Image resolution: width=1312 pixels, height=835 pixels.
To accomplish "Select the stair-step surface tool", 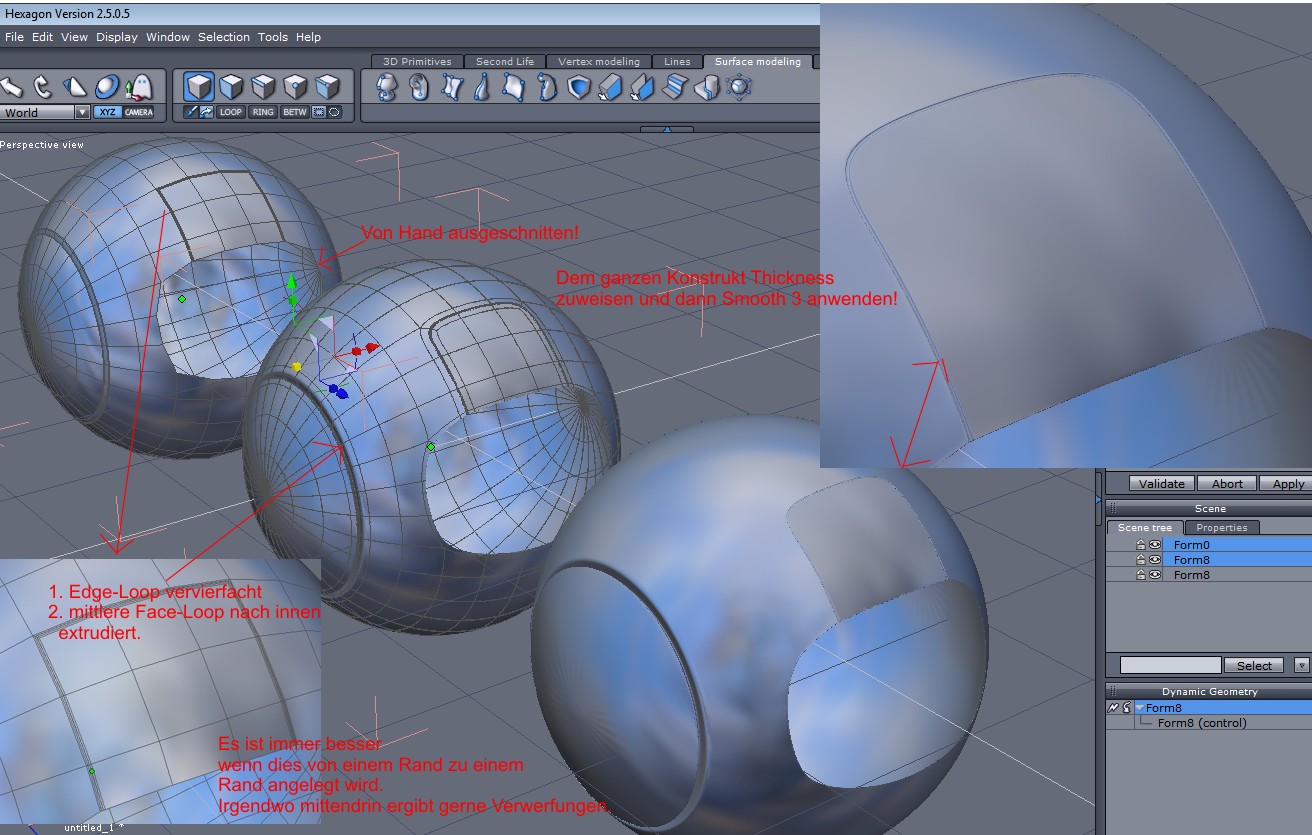I will click(x=674, y=87).
